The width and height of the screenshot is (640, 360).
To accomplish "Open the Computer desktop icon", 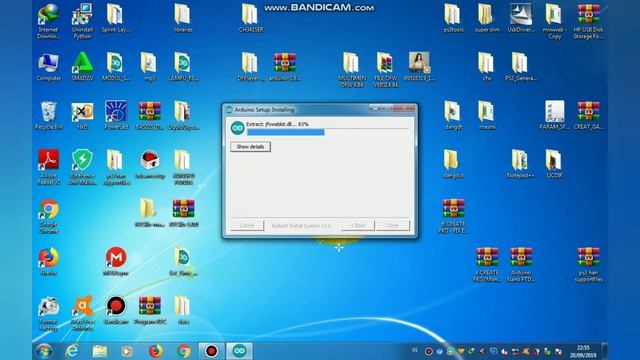I will click(x=49, y=67).
